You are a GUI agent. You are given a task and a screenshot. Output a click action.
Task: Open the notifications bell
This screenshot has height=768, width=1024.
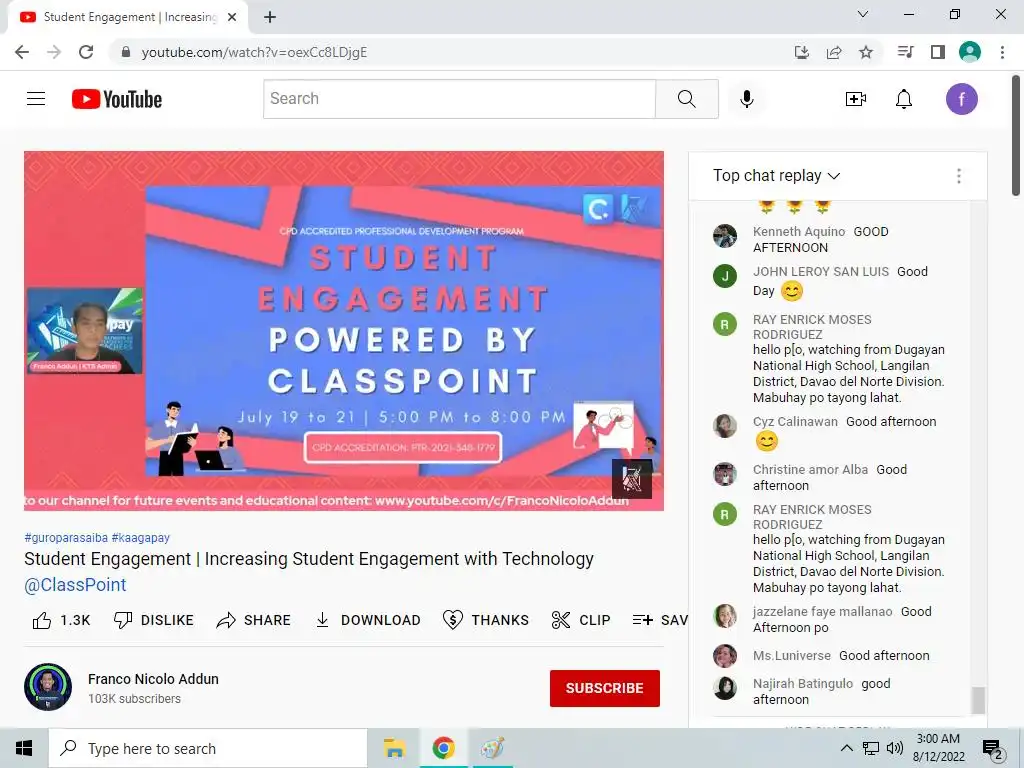[904, 99]
